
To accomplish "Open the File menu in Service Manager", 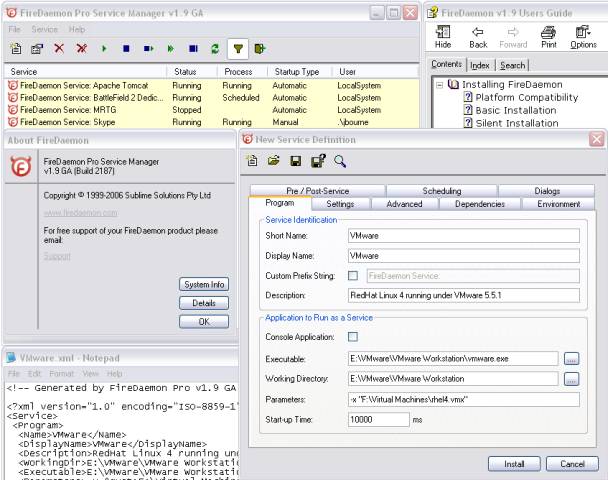I will tap(14, 29).
